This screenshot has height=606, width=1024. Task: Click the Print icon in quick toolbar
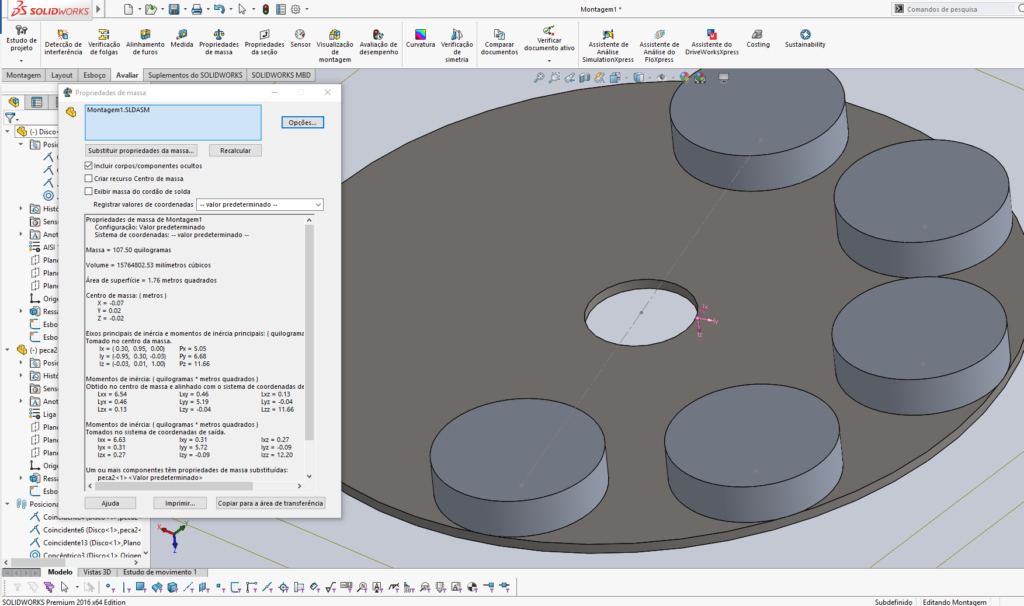pos(196,9)
